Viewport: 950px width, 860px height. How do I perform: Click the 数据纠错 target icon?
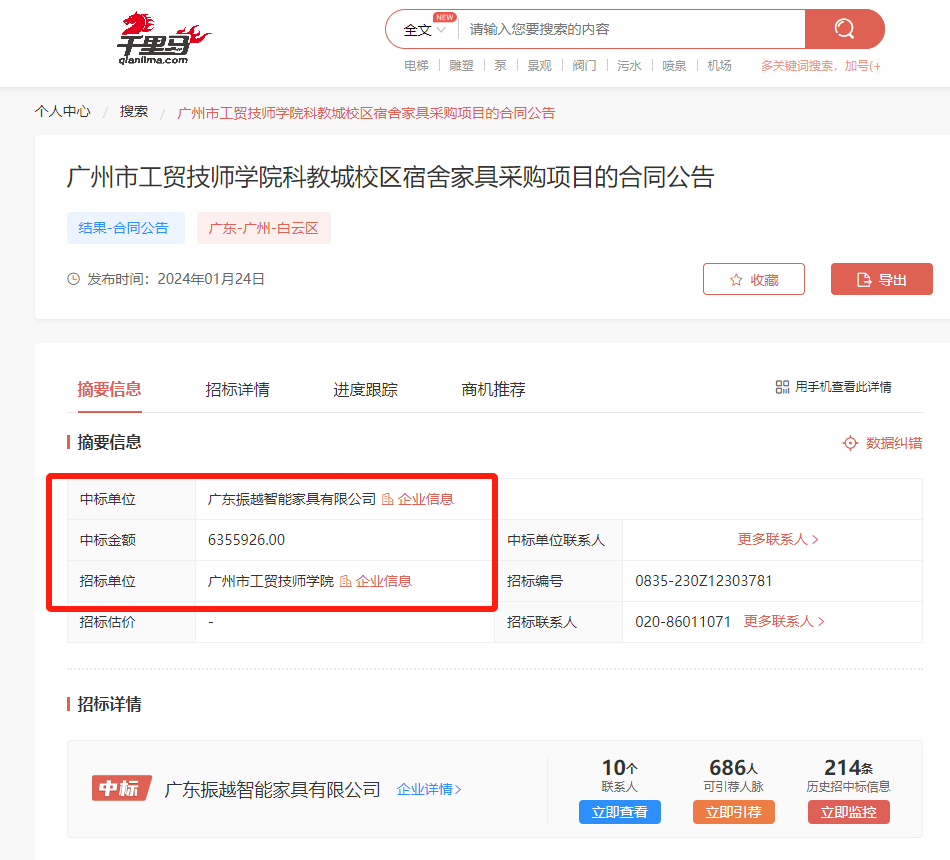coord(850,443)
